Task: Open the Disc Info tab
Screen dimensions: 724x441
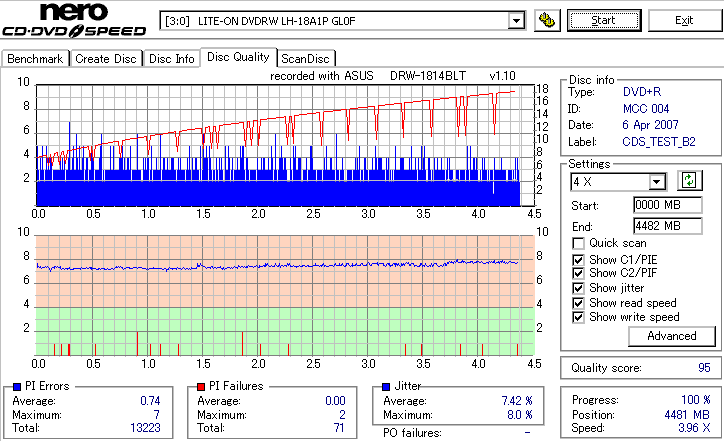Action: click(172, 59)
